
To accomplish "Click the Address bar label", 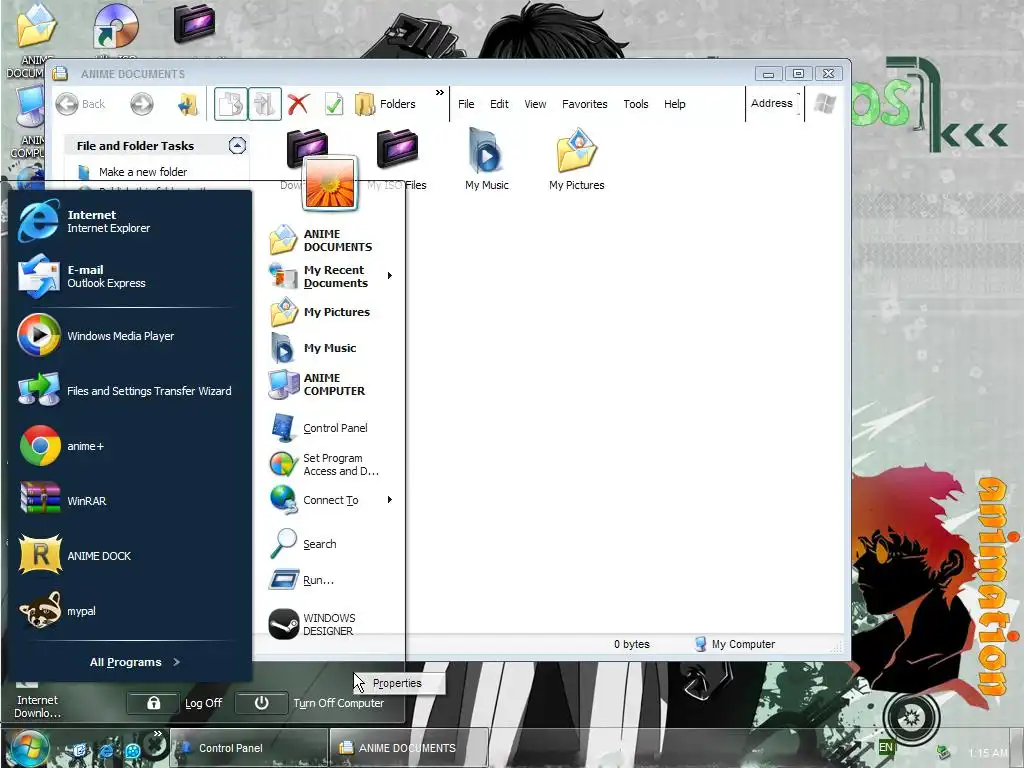I will (771, 103).
